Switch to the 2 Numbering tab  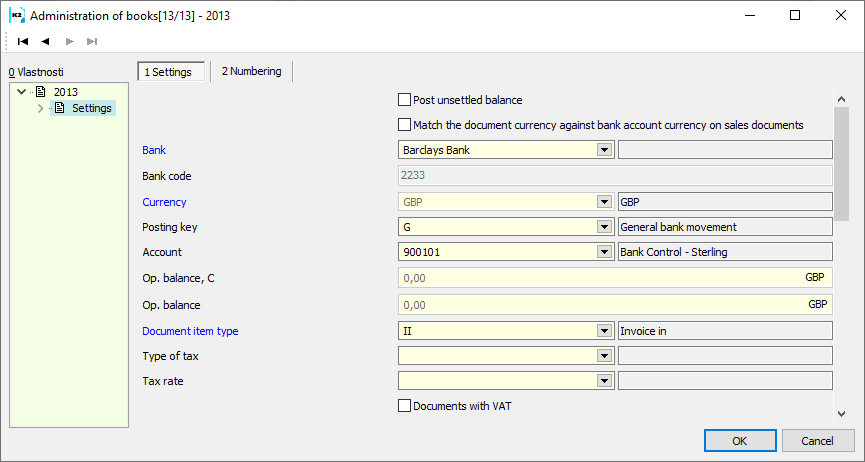pyautogui.click(x=251, y=71)
